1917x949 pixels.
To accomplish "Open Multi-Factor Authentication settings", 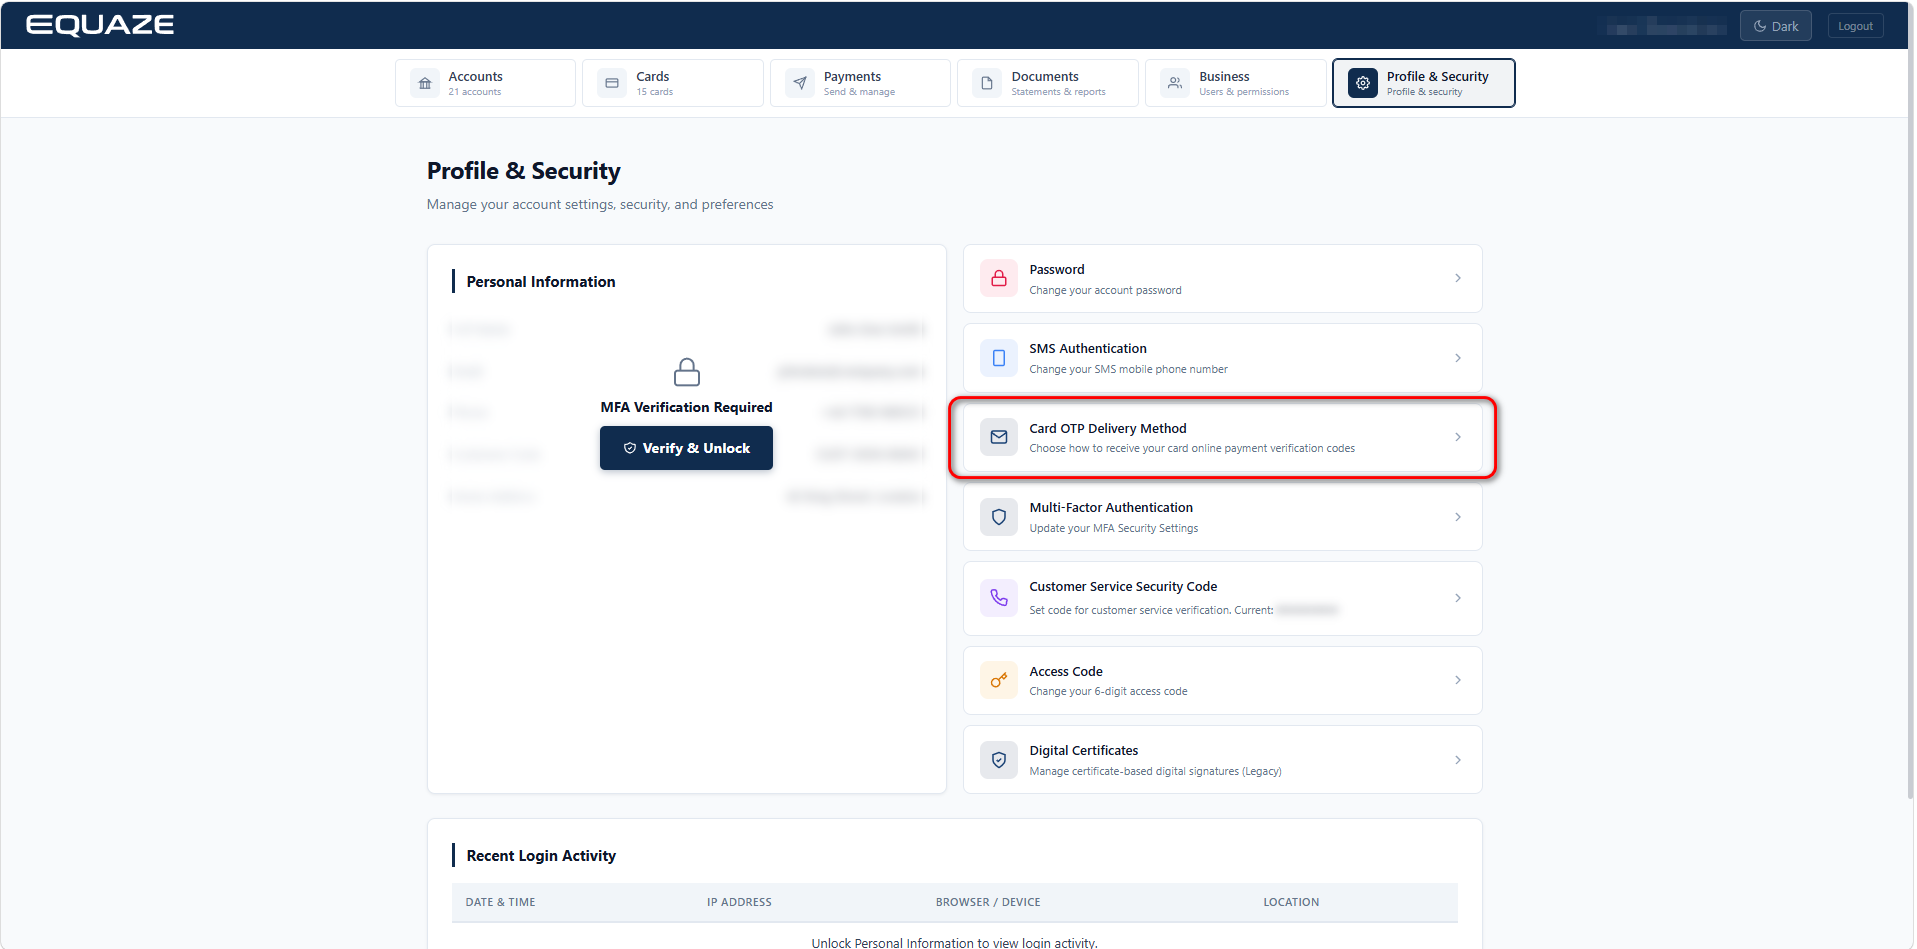I will pyautogui.click(x=1222, y=517).
